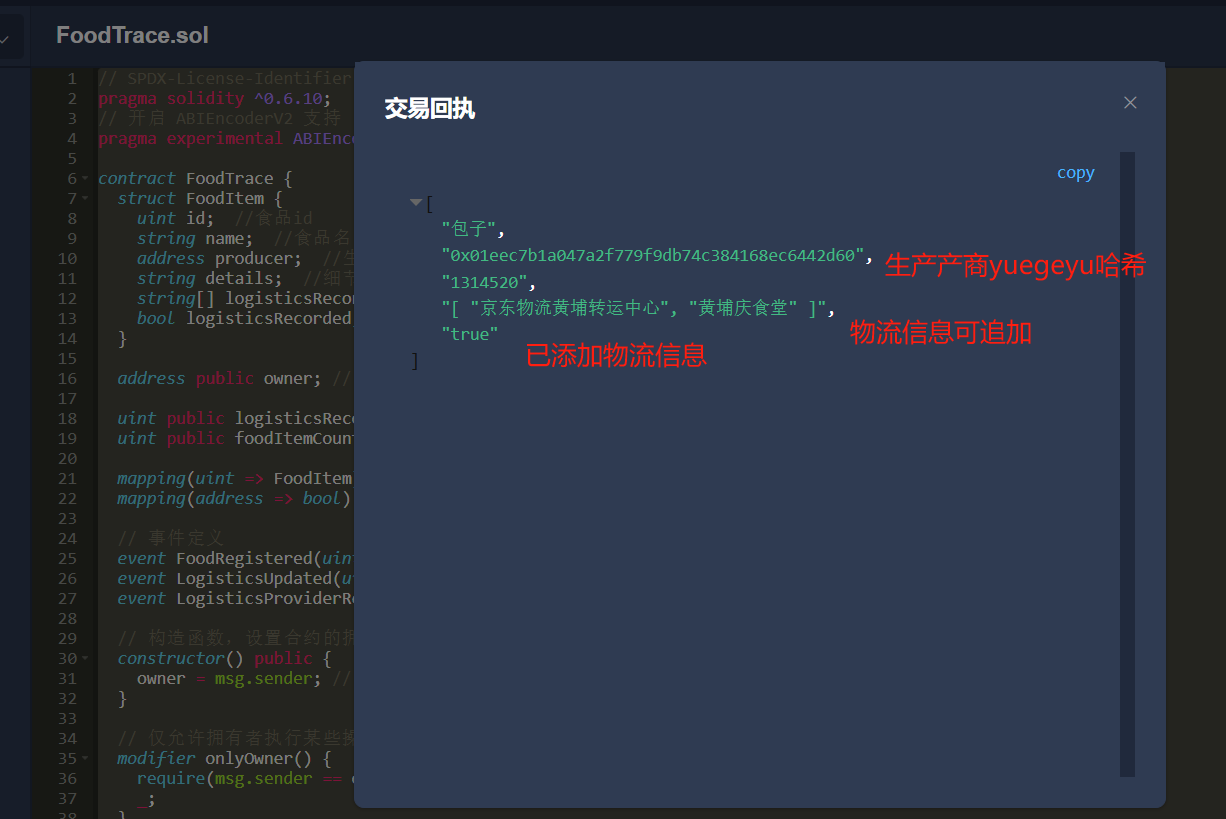Click the copy link in the receipt

1076,173
